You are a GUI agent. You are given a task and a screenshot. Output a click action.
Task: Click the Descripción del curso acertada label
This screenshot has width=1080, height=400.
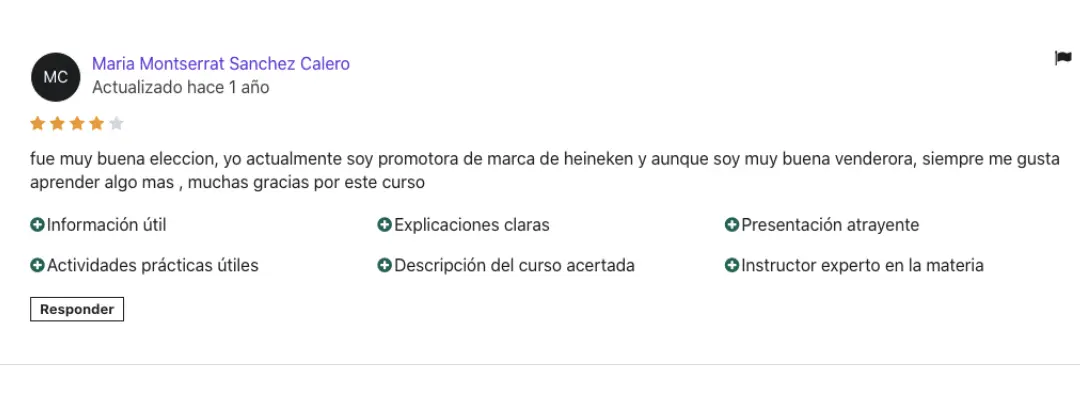(x=515, y=265)
